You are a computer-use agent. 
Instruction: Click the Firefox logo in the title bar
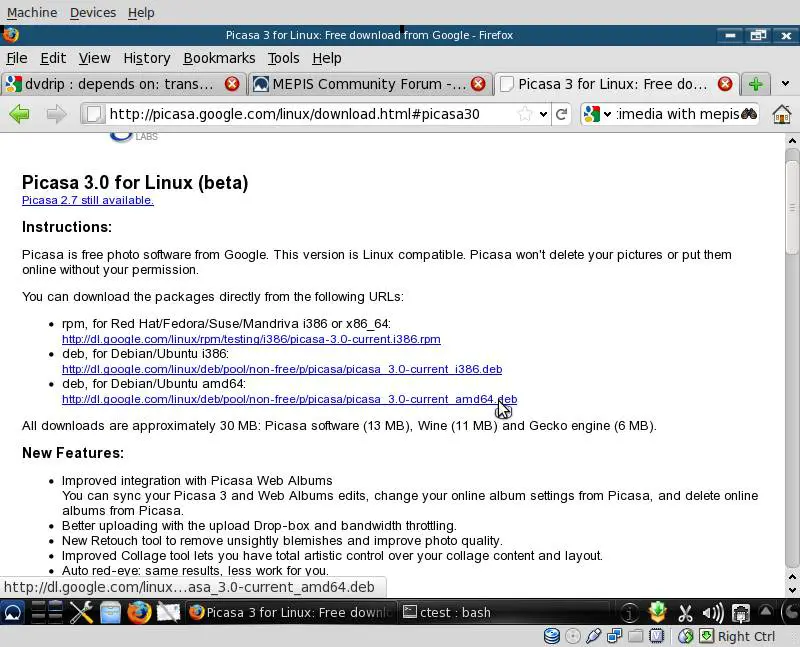[11, 35]
